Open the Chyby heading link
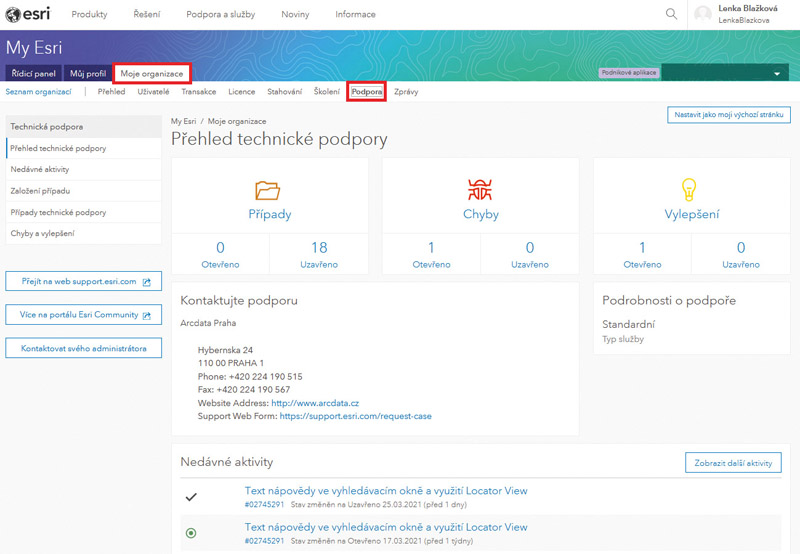The width and height of the screenshot is (800, 554). [481, 214]
